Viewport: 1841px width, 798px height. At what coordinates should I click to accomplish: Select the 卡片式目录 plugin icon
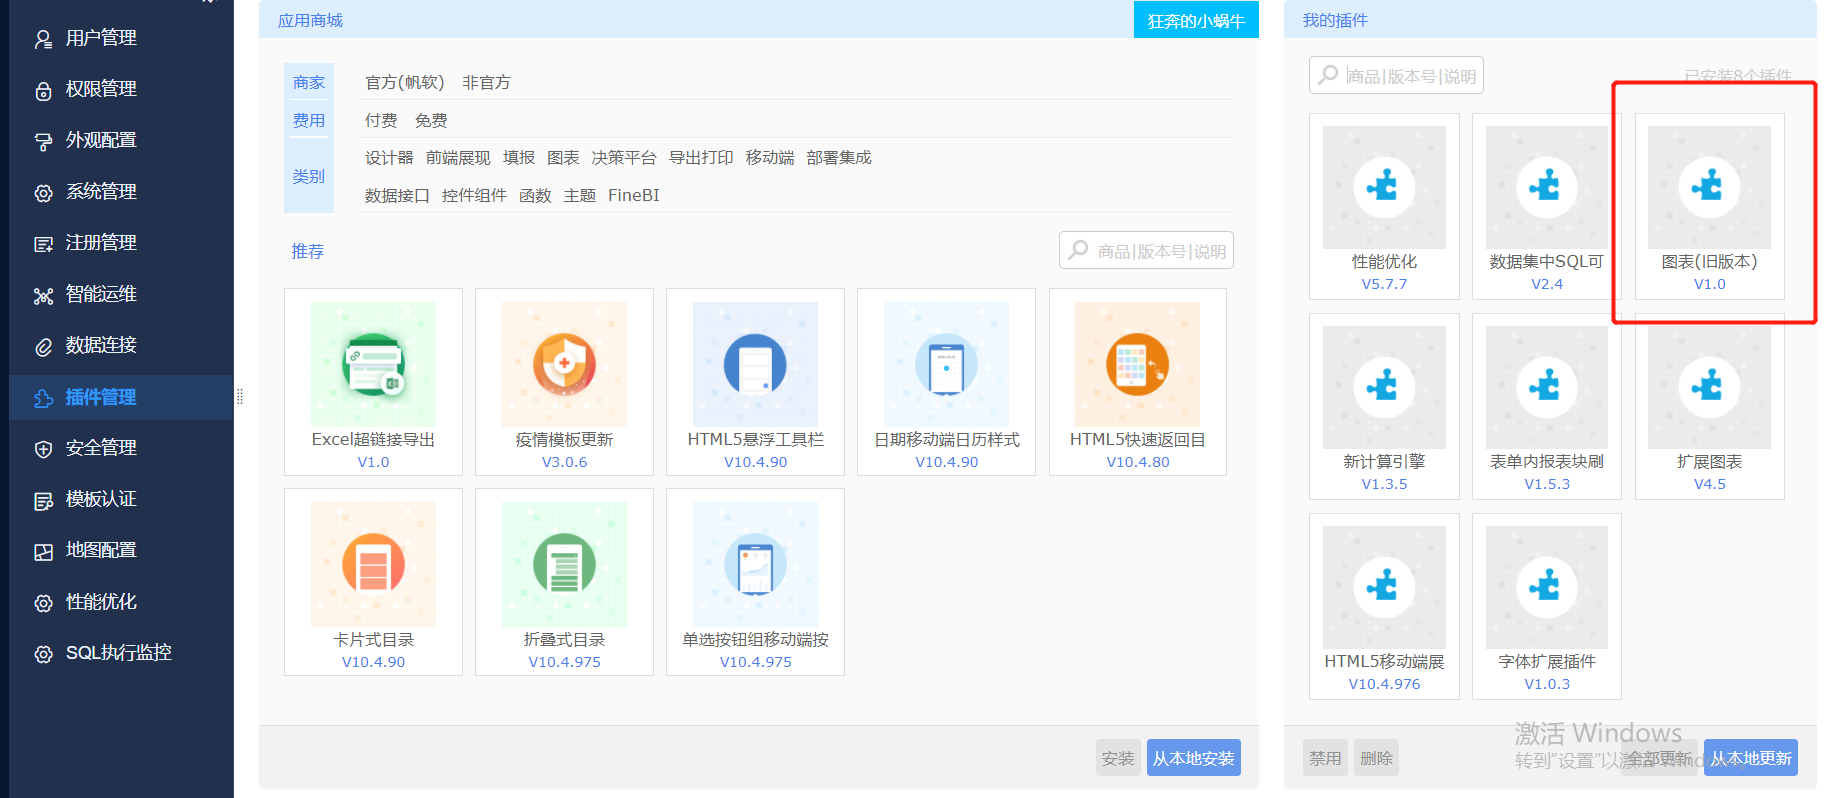373,564
